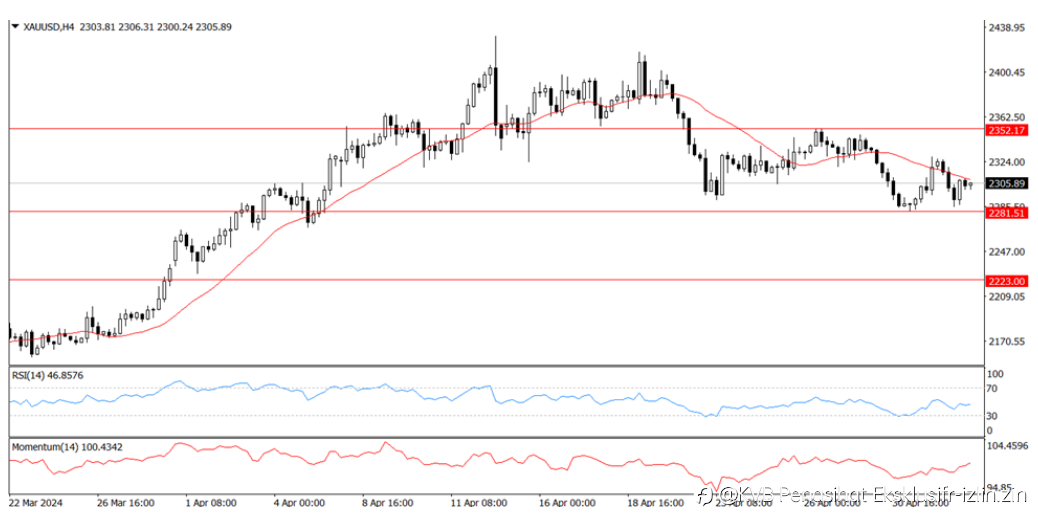
Task: Click the 2438.95 price axis value
Action: (1006, 27)
